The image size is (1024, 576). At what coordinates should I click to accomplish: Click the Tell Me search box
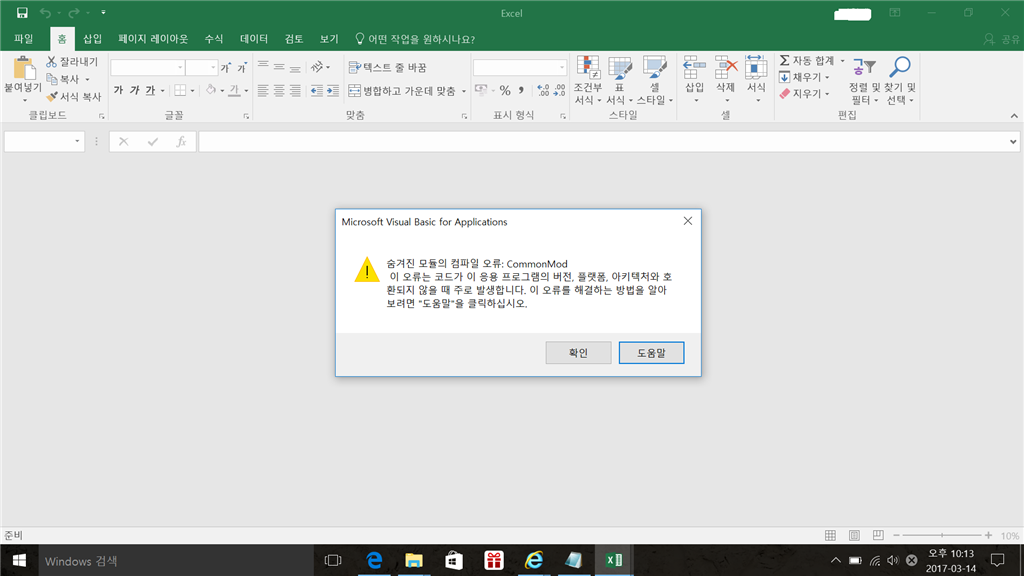pos(415,39)
